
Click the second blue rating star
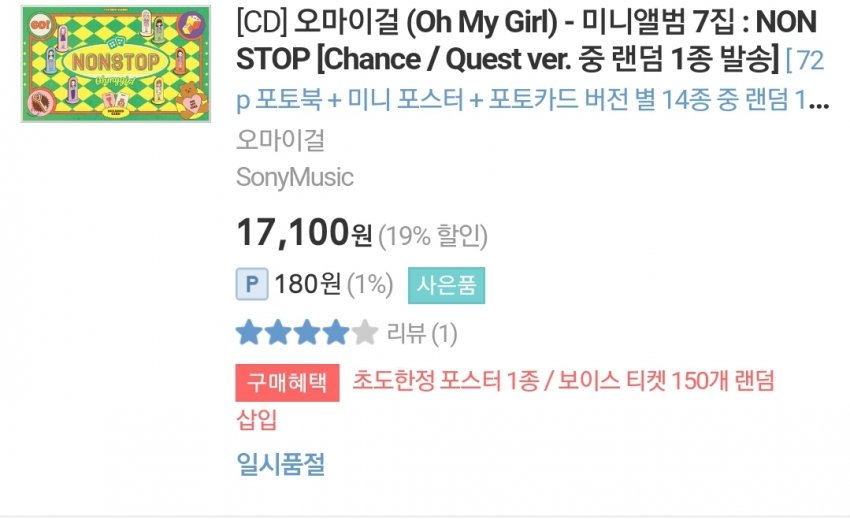coord(278,332)
